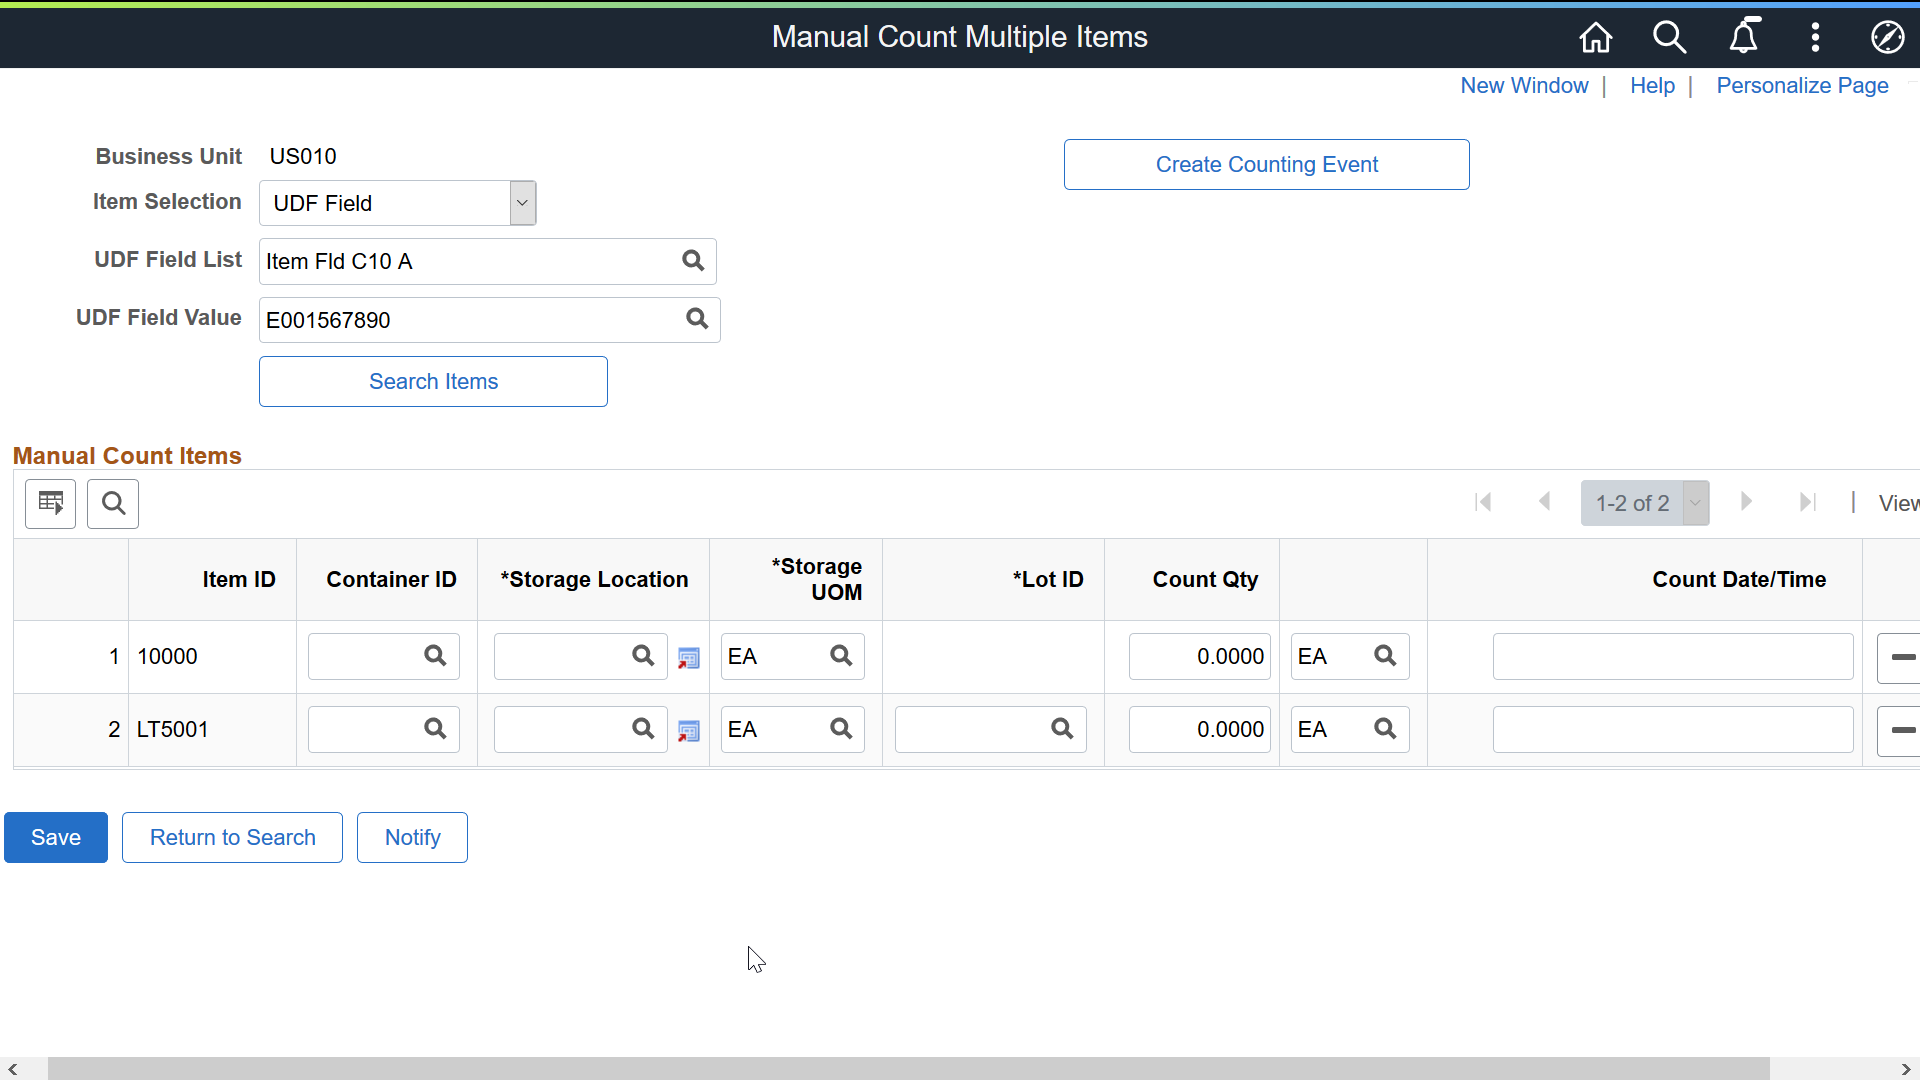Open Personalize Page from the top right

[x=1801, y=86]
